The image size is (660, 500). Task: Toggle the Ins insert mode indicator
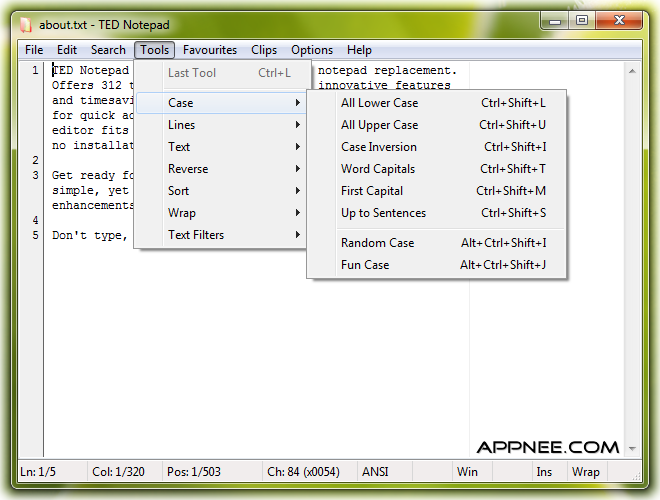(549, 472)
